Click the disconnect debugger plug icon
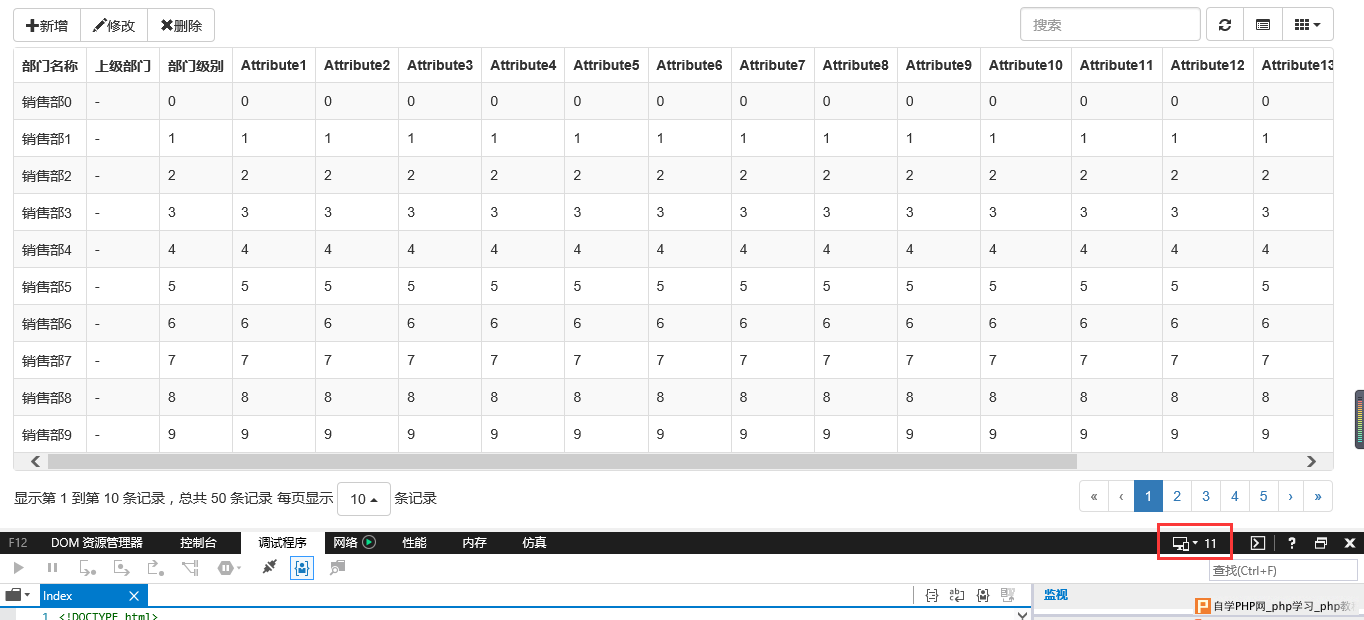 (268, 568)
